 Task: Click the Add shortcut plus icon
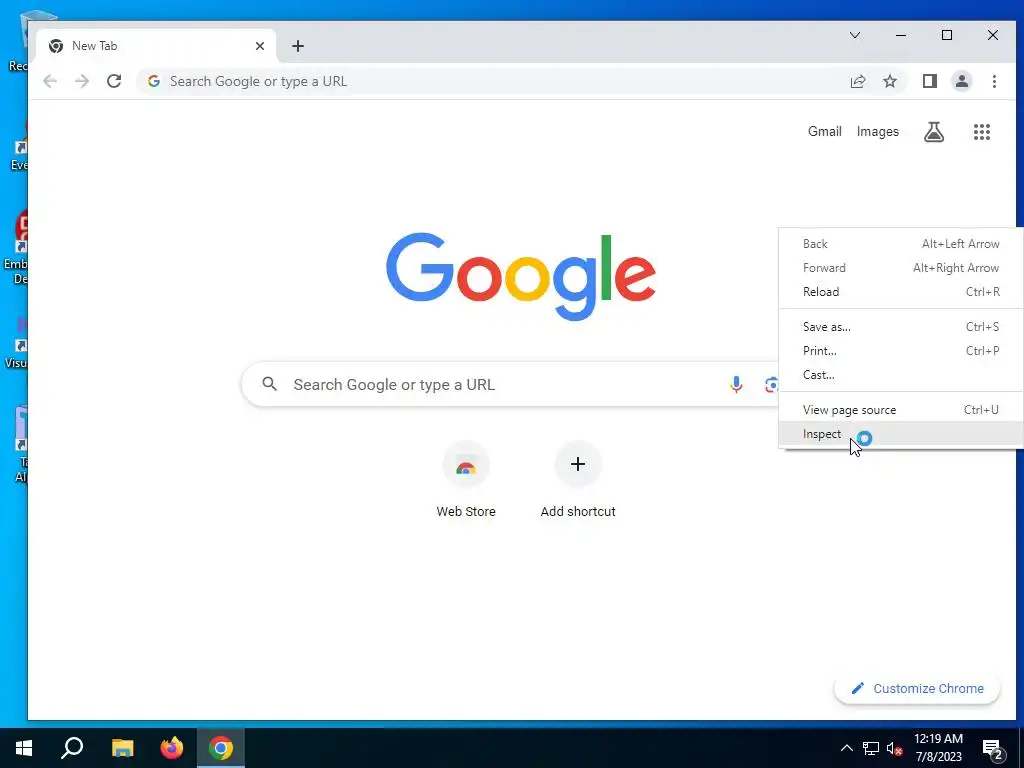[578, 464]
